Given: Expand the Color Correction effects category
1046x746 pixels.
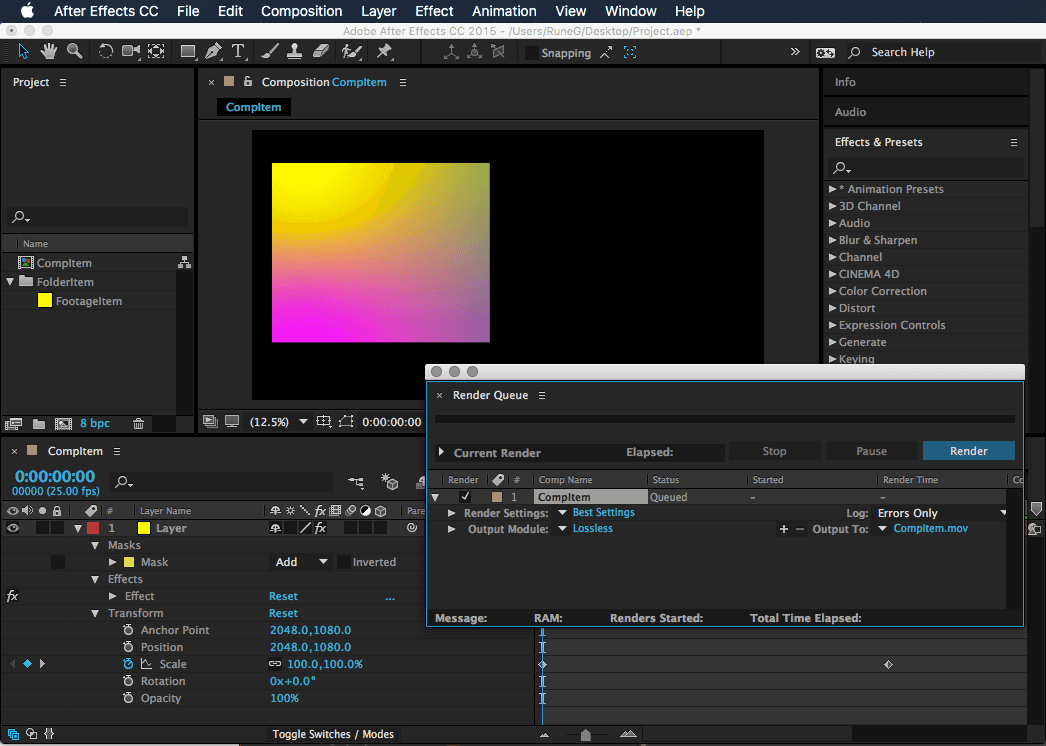Looking at the screenshot, I should (x=833, y=291).
